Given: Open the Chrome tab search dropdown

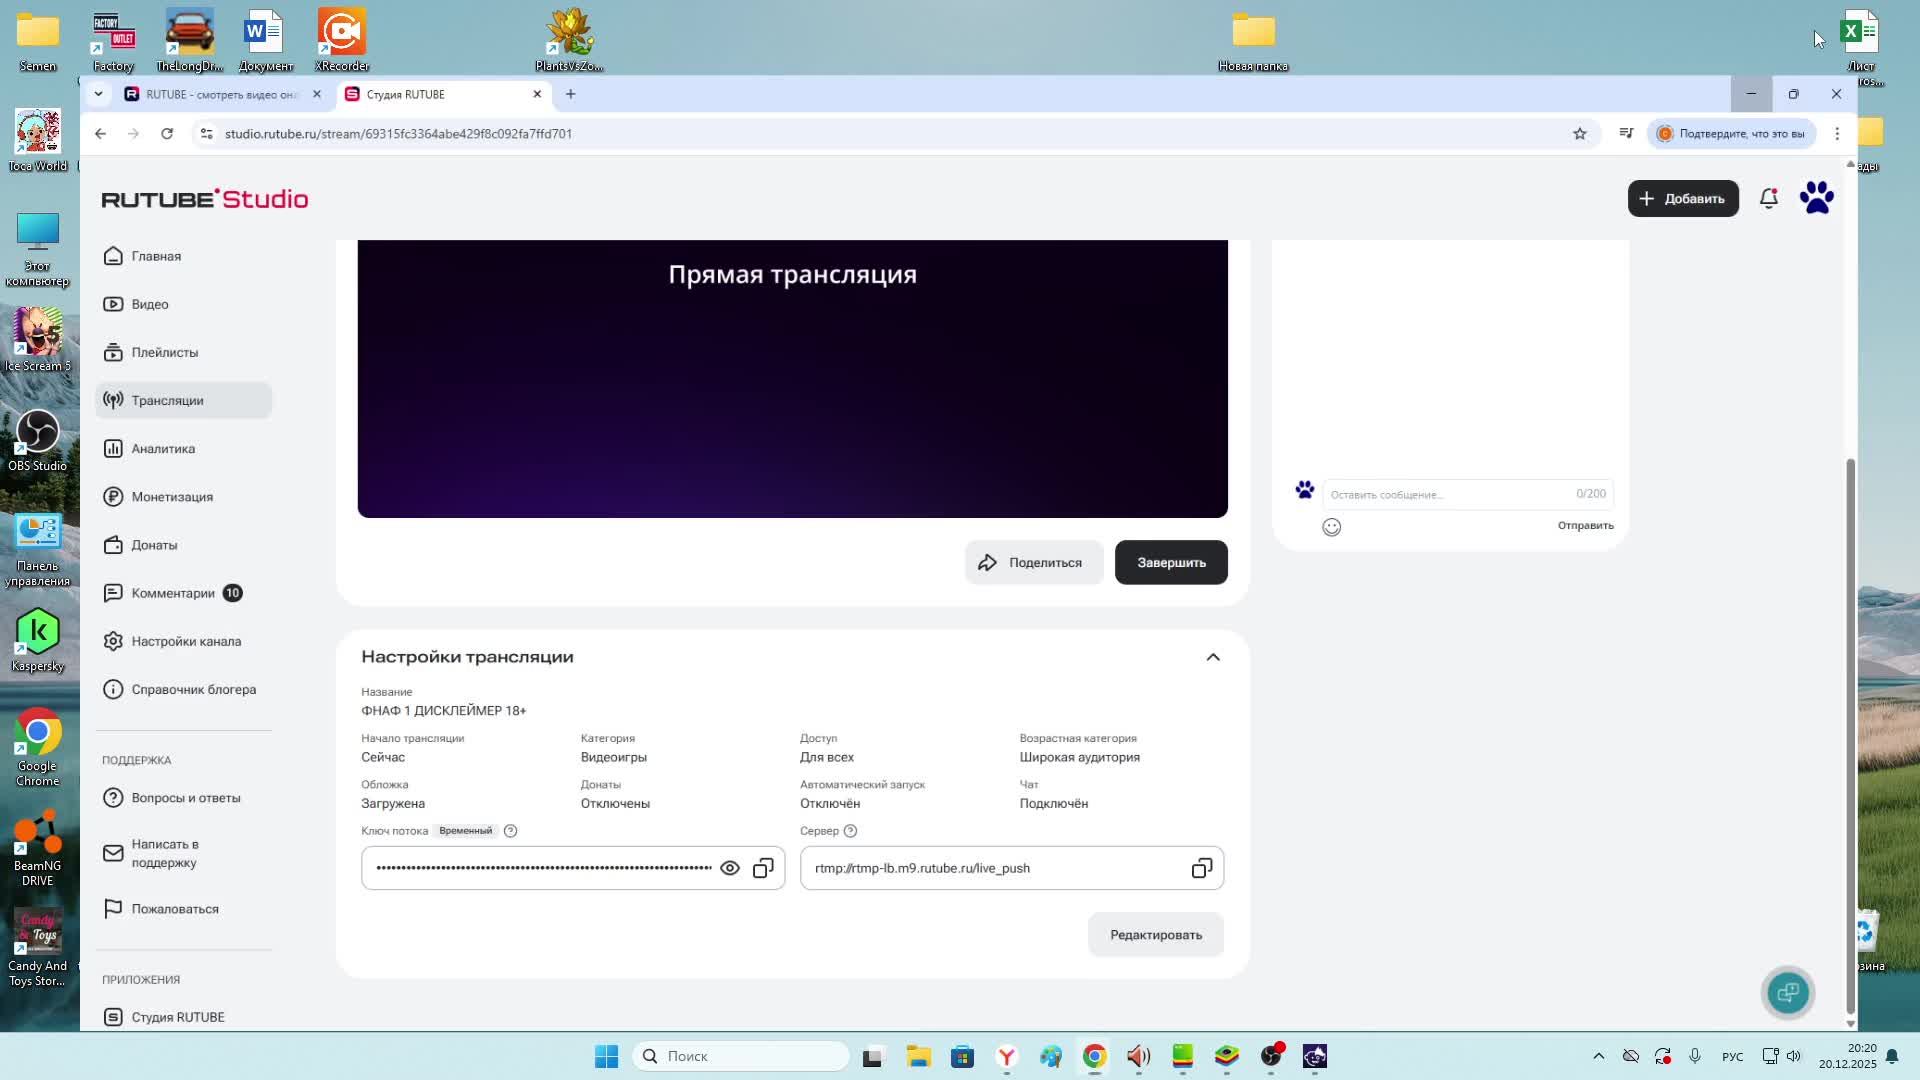Looking at the screenshot, I should (98, 94).
